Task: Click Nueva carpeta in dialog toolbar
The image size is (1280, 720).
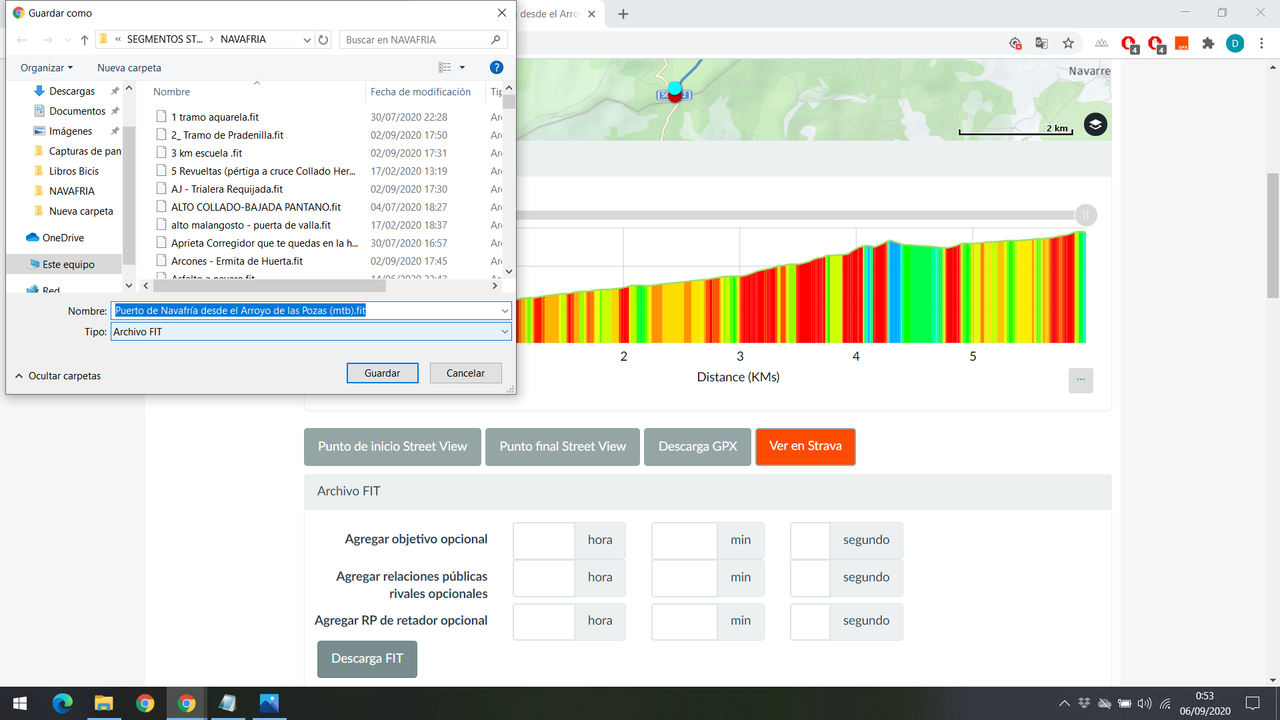Action: 129,67
